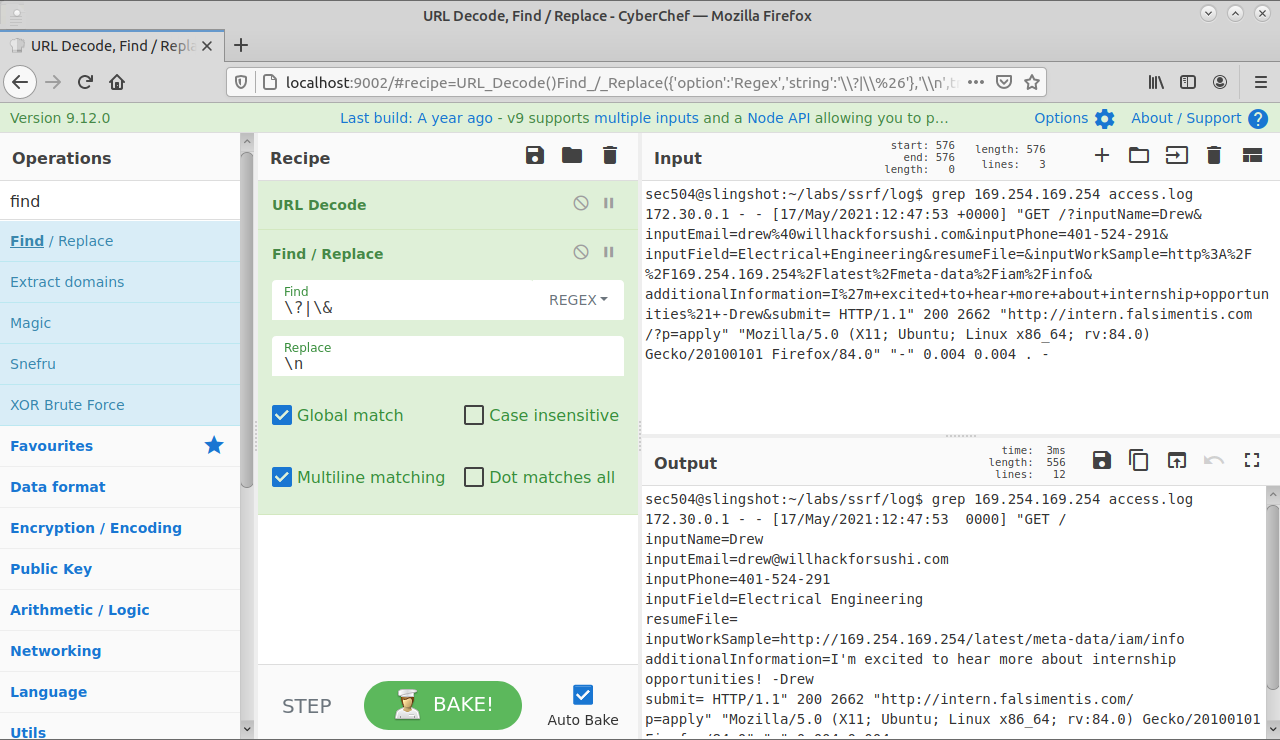Expand the Public Key category

[120, 569]
